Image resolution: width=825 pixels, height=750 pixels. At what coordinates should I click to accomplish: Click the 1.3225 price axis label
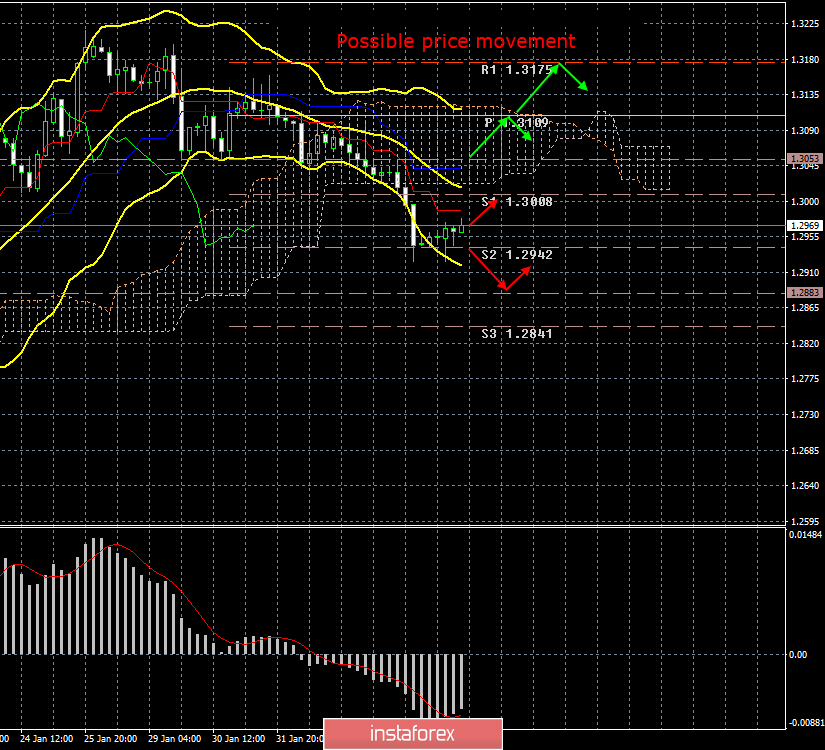[805, 24]
